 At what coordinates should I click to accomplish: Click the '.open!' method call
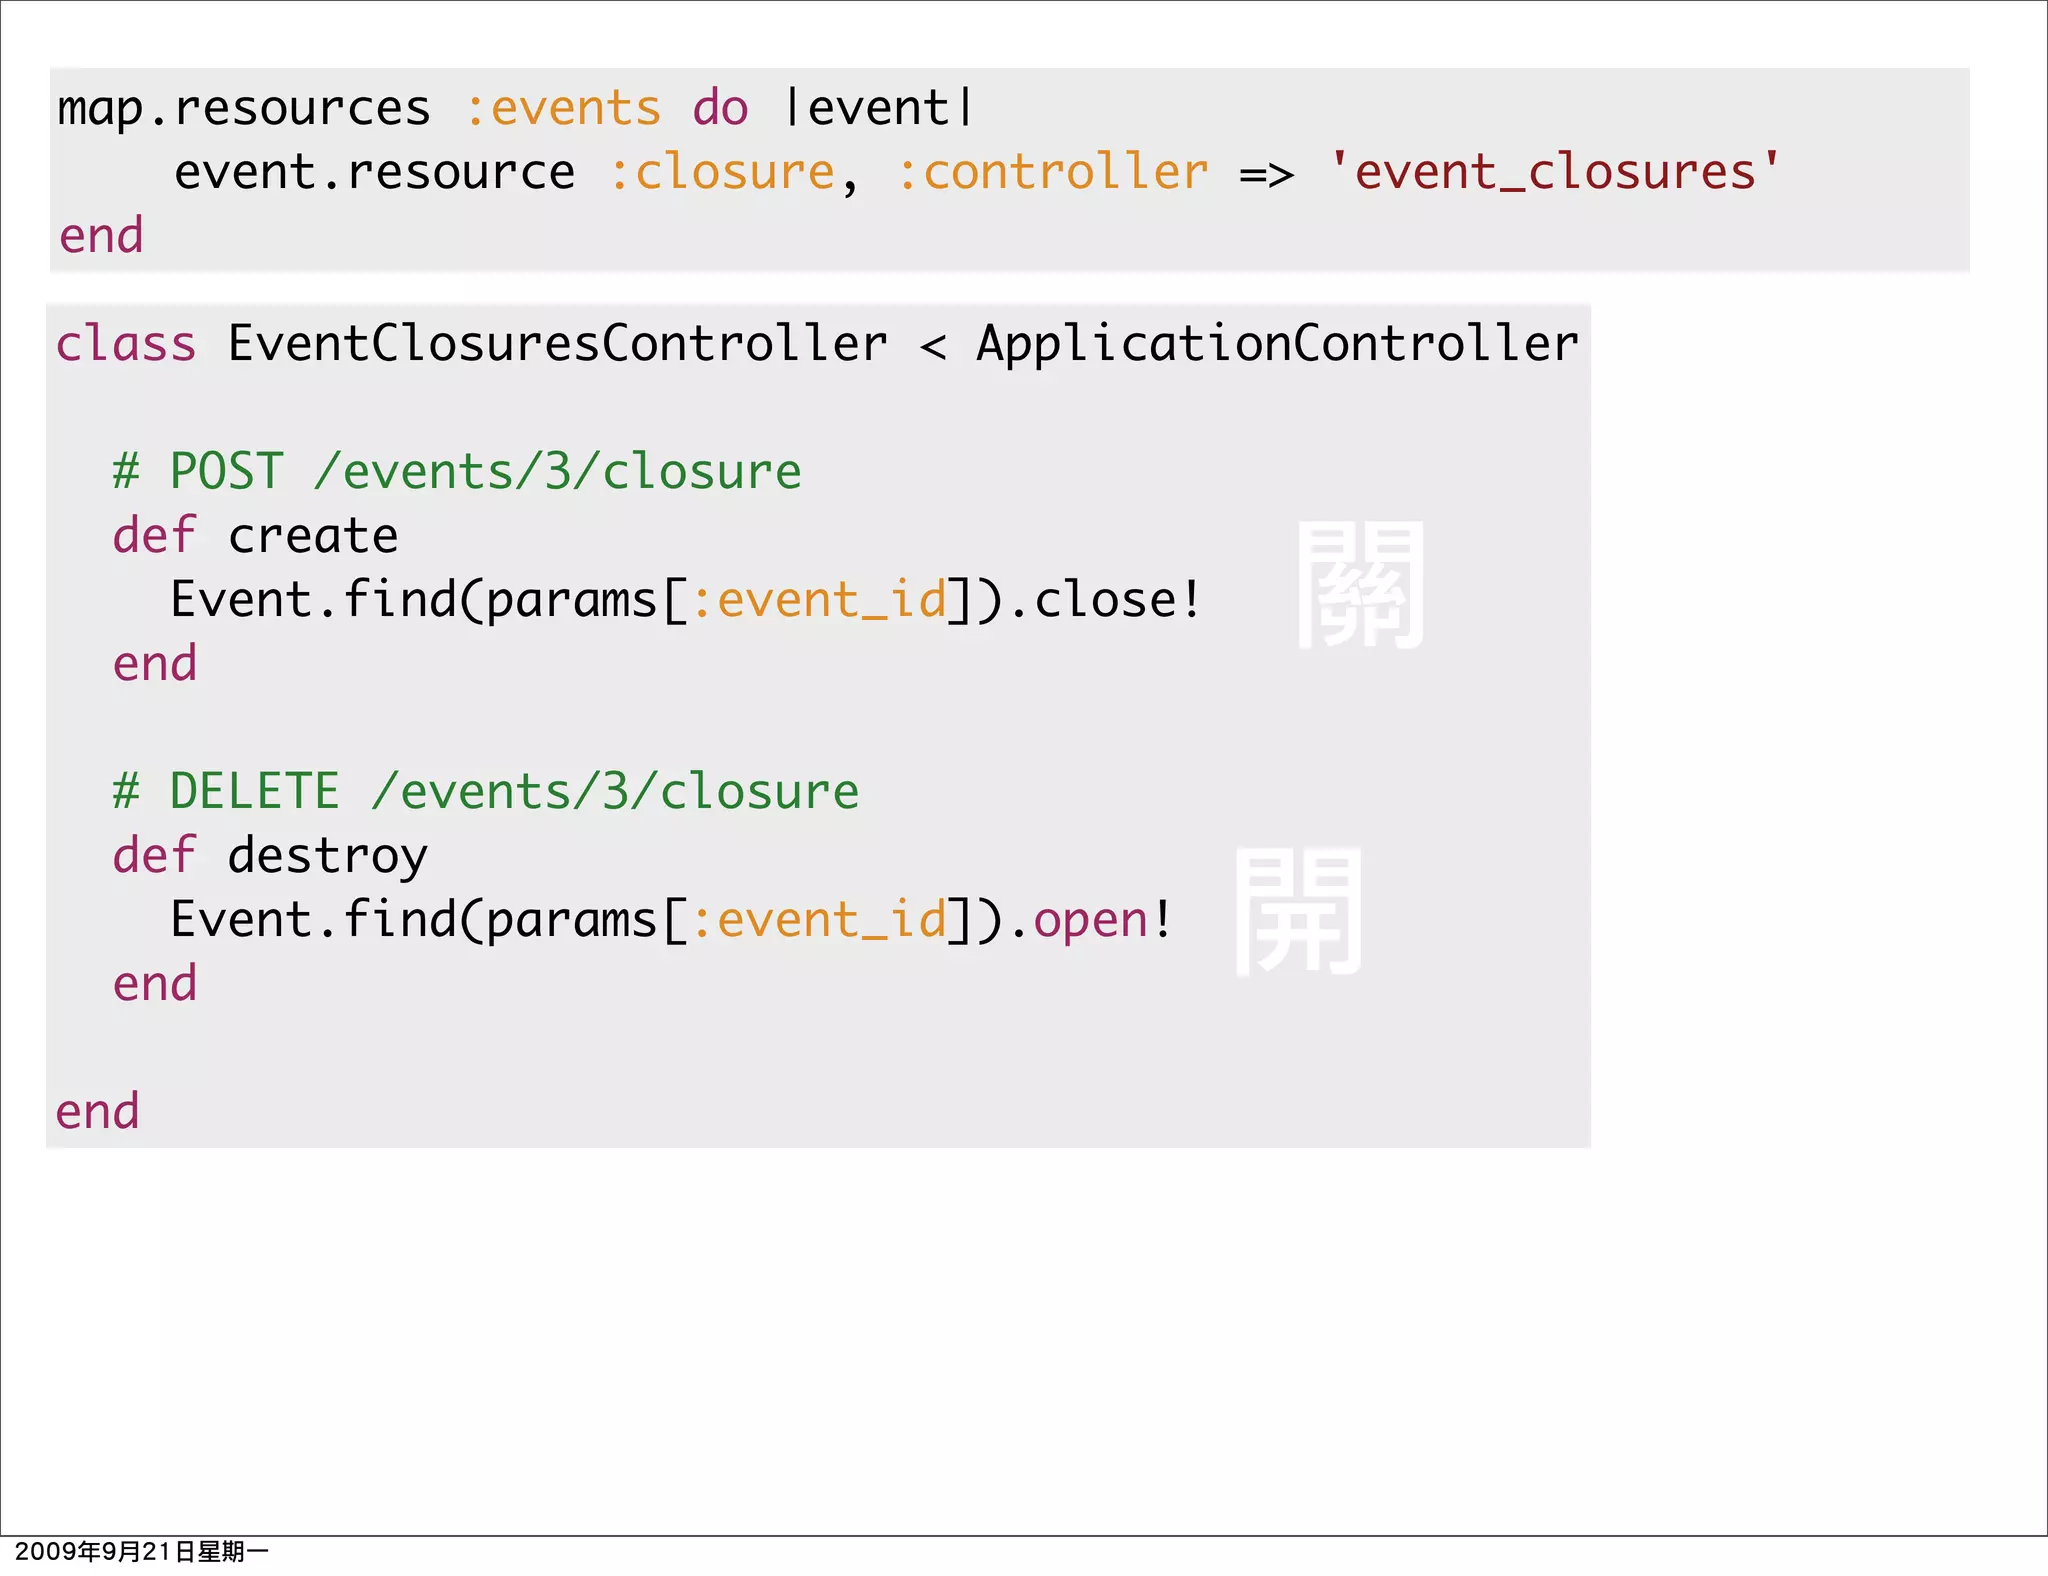[1091, 920]
